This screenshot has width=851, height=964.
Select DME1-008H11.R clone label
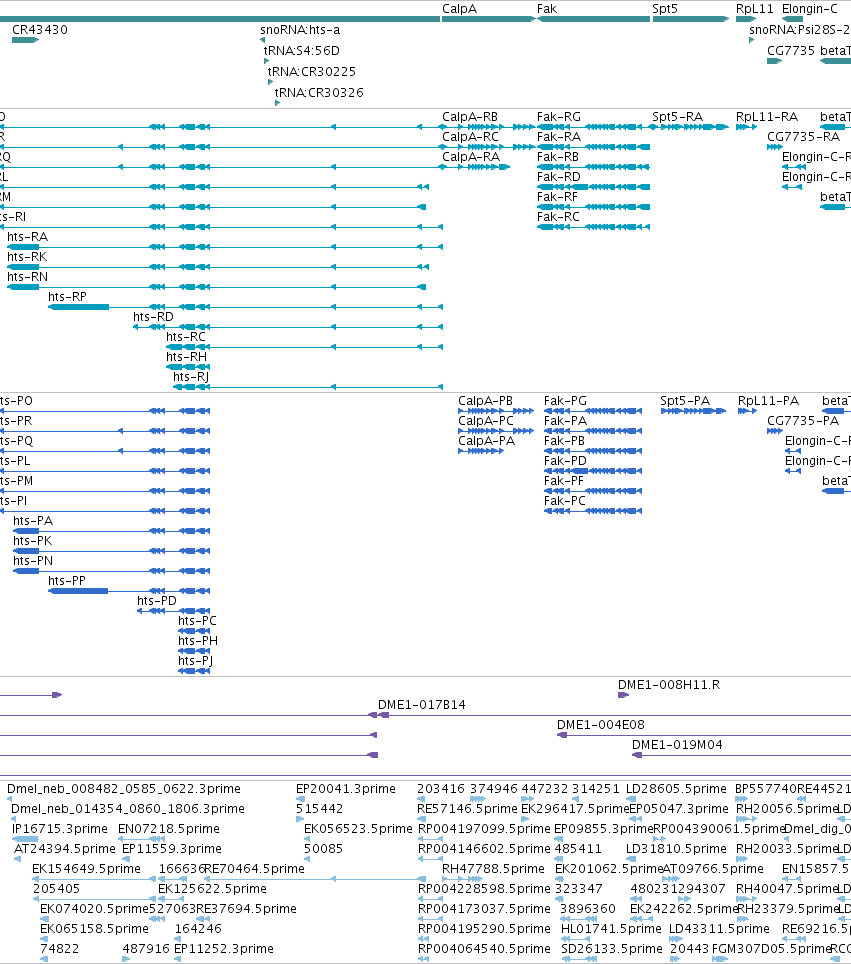point(669,685)
